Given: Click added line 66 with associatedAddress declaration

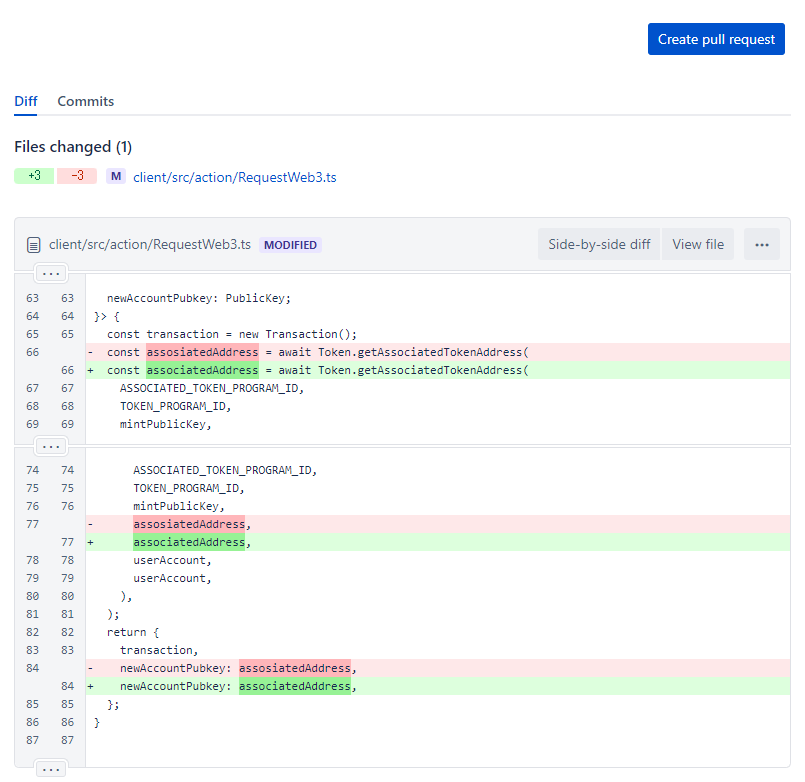Looking at the screenshot, I should pyautogui.click(x=438, y=370).
